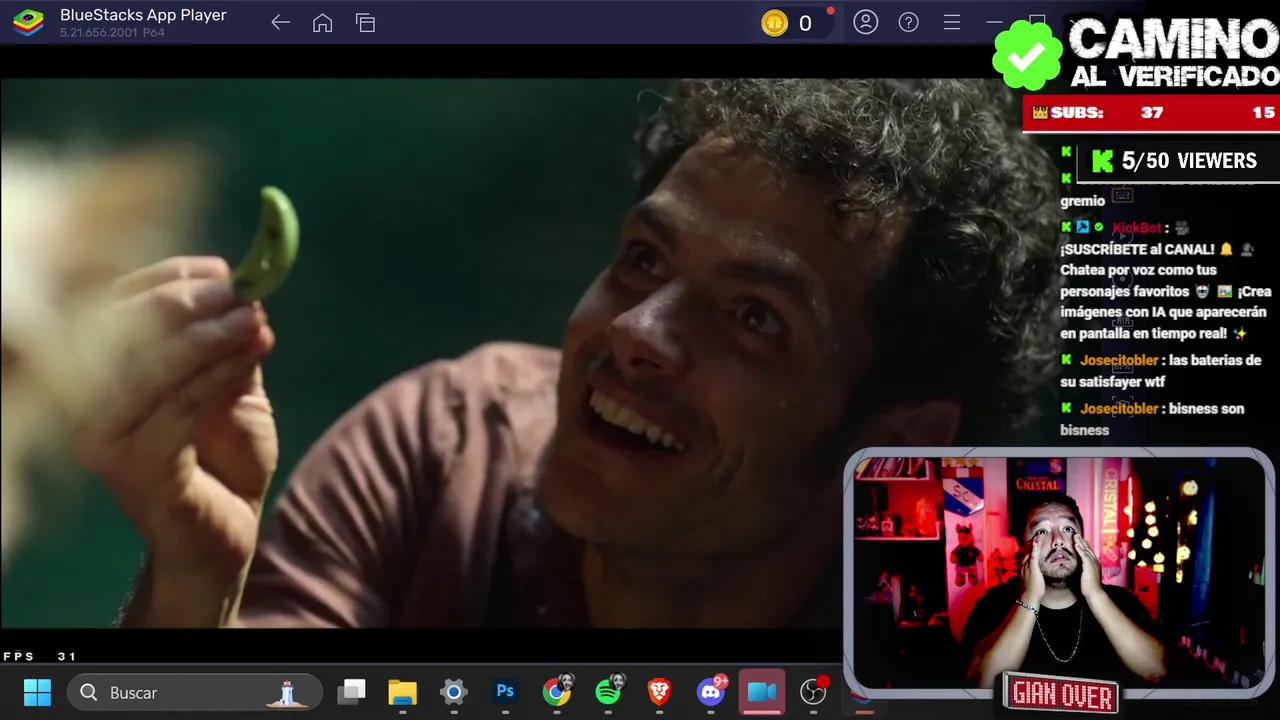Viewport: 1280px width, 720px height.
Task: Open the BlueStacks account profile icon
Action: click(x=865, y=22)
